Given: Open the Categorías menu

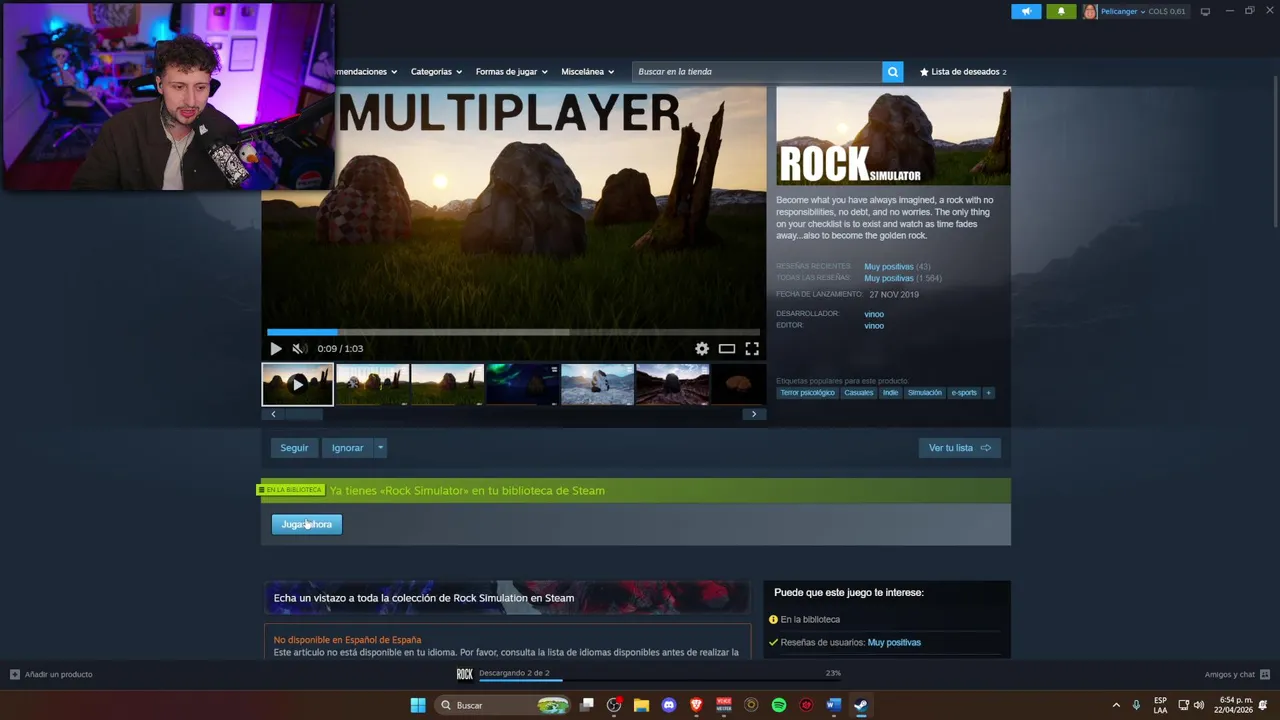Looking at the screenshot, I should [436, 72].
